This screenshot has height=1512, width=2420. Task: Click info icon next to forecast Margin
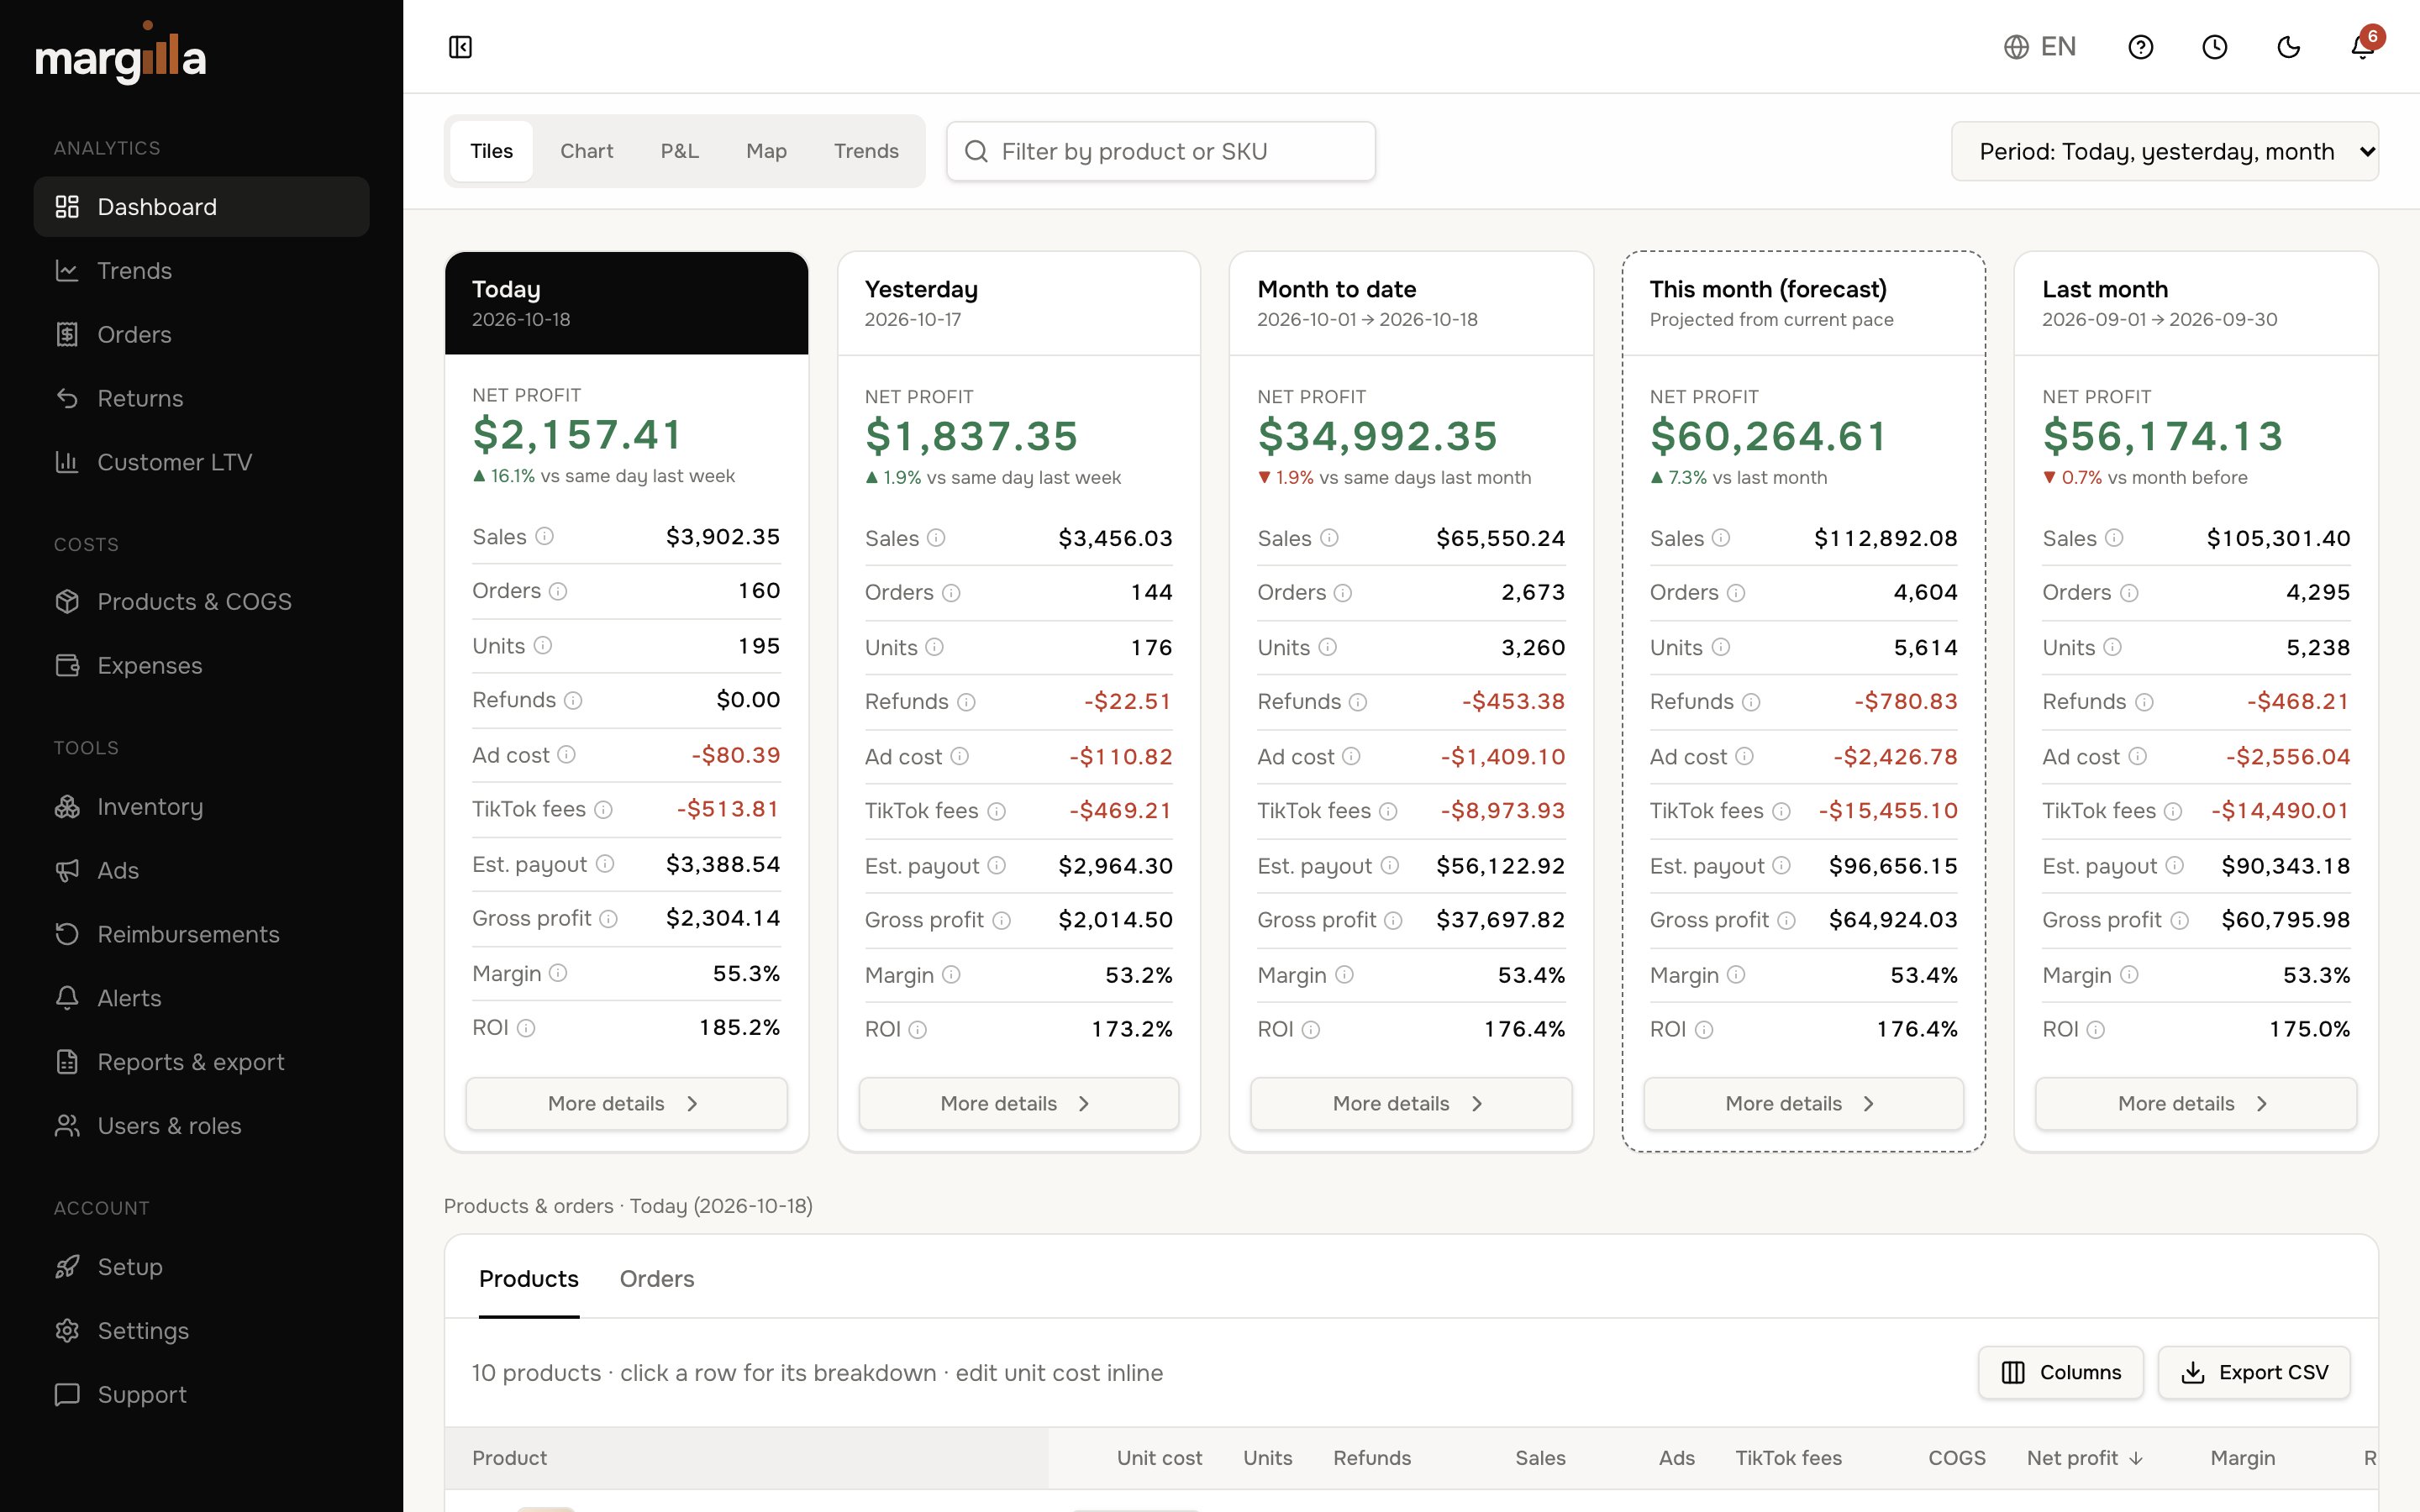click(1736, 974)
